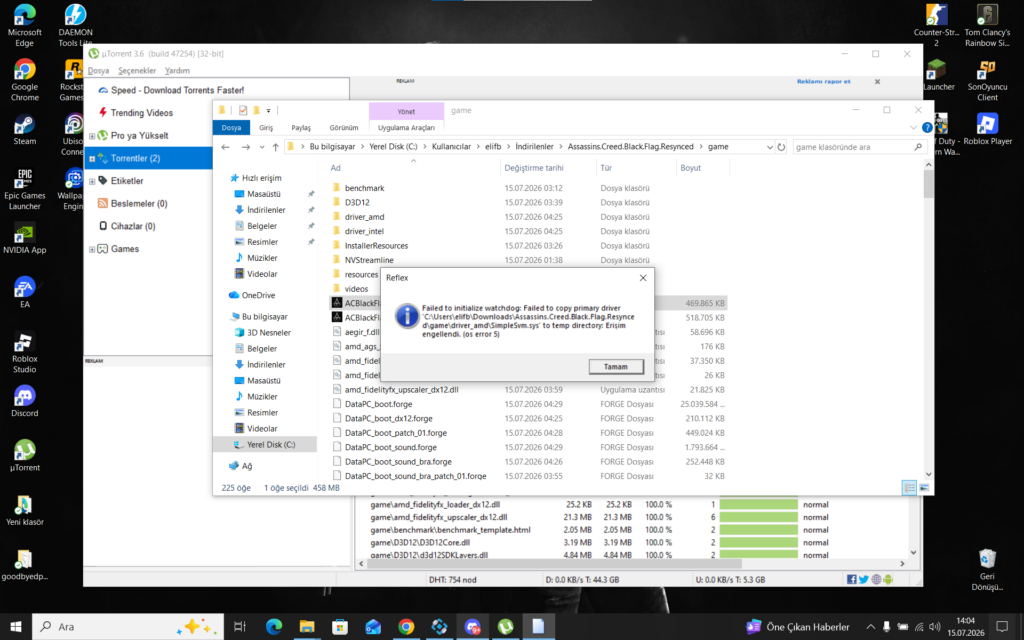Open Ağ network item in navigation pane
Image resolution: width=1024 pixels, height=640 pixels.
pyautogui.click(x=246, y=466)
